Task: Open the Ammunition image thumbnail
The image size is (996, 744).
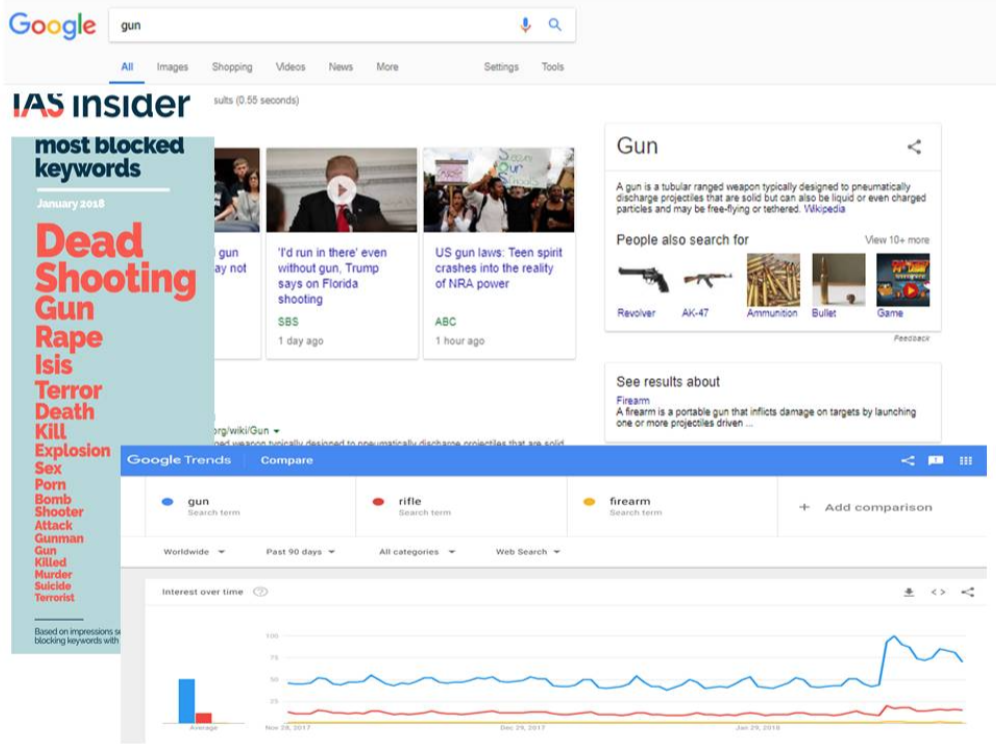Action: (x=773, y=280)
